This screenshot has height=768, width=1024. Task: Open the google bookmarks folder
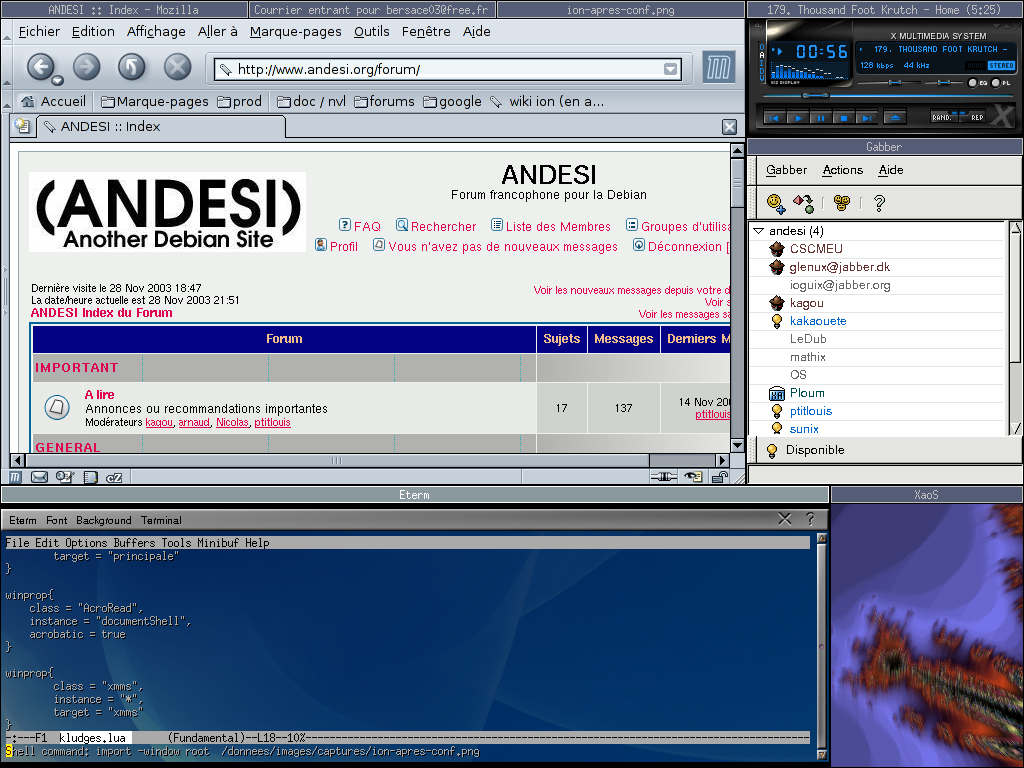[x=452, y=101]
